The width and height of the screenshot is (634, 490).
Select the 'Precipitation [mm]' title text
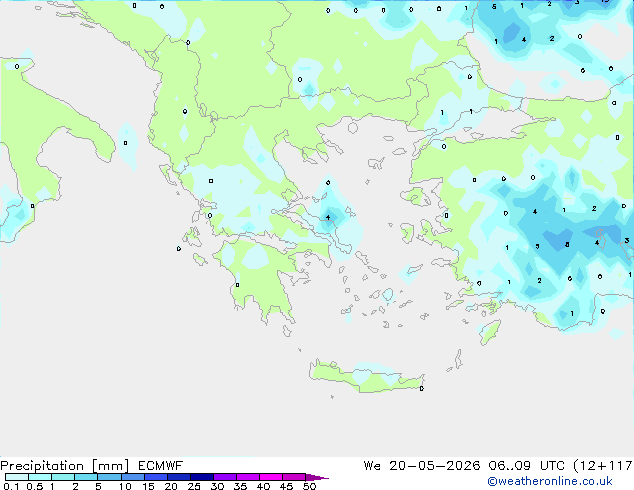(x=65, y=466)
